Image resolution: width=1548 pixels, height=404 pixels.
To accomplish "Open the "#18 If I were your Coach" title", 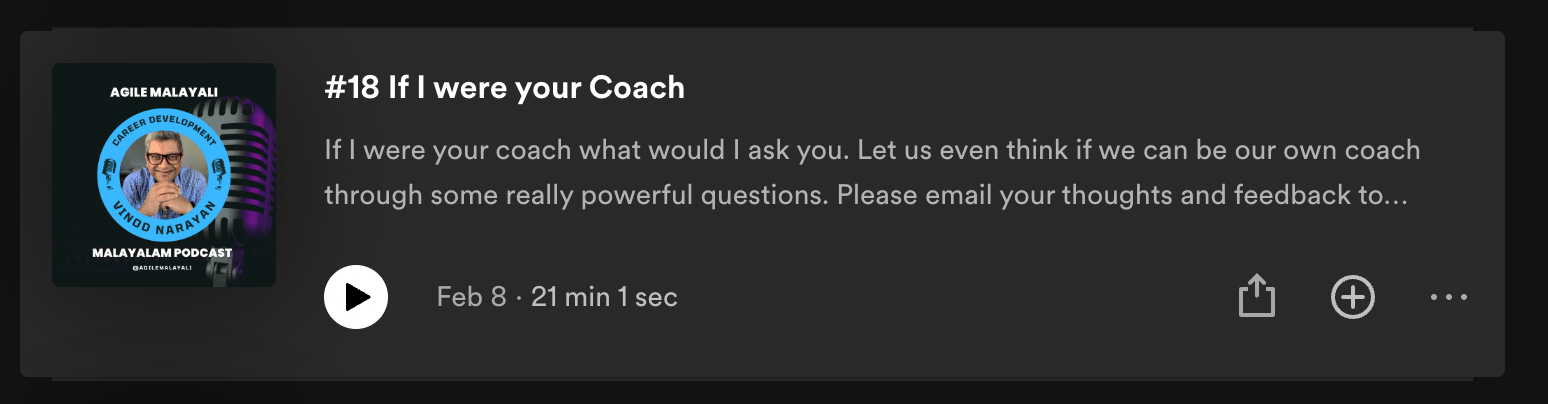I will coord(504,88).
